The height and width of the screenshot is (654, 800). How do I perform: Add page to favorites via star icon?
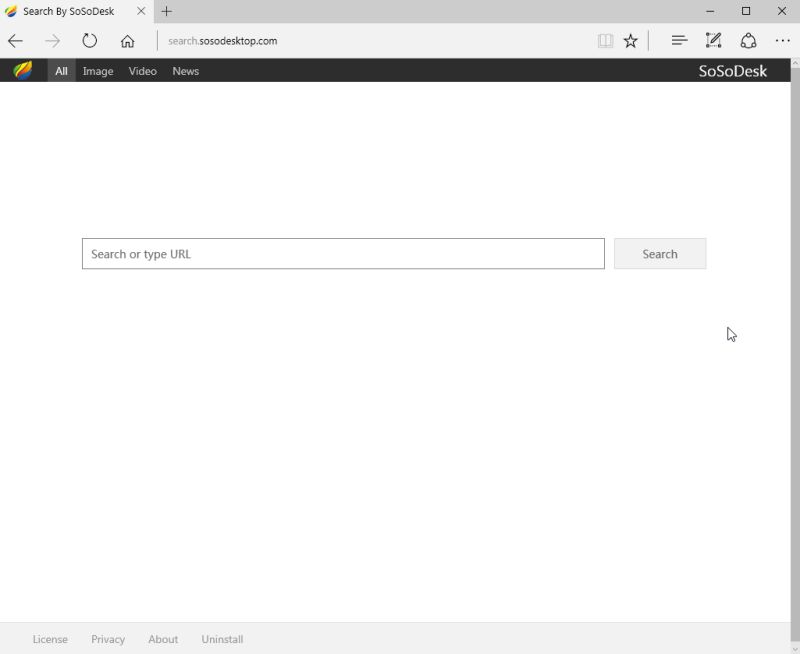[x=630, y=40]
